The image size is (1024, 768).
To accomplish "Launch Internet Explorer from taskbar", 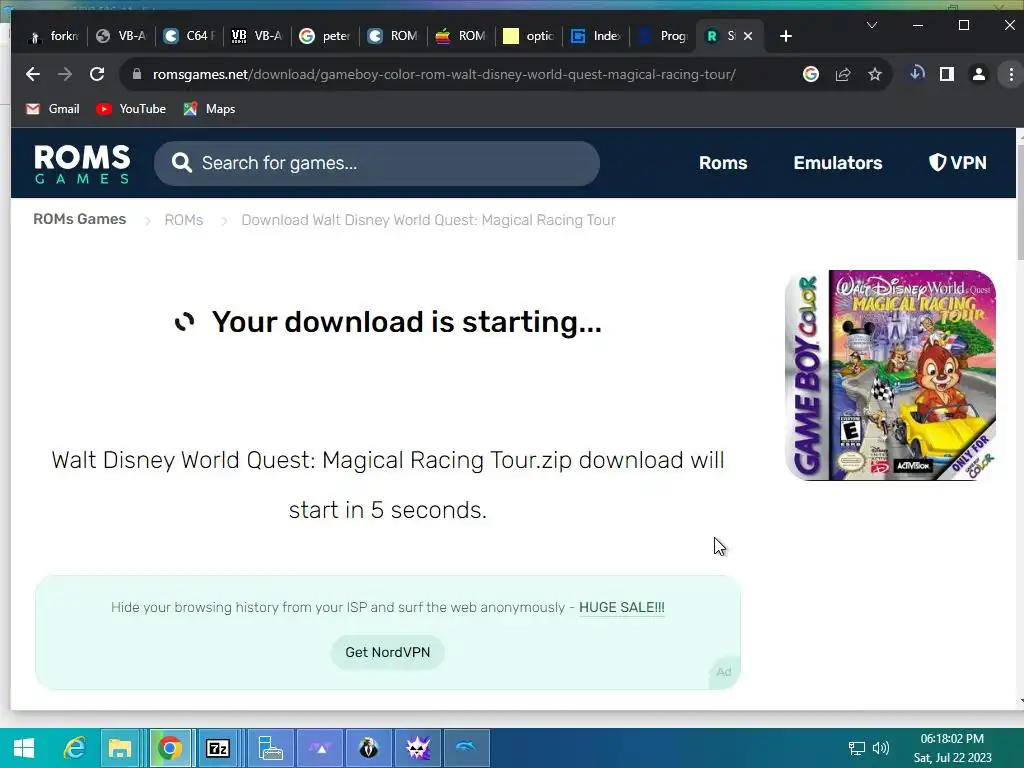I will pos(74,748).
